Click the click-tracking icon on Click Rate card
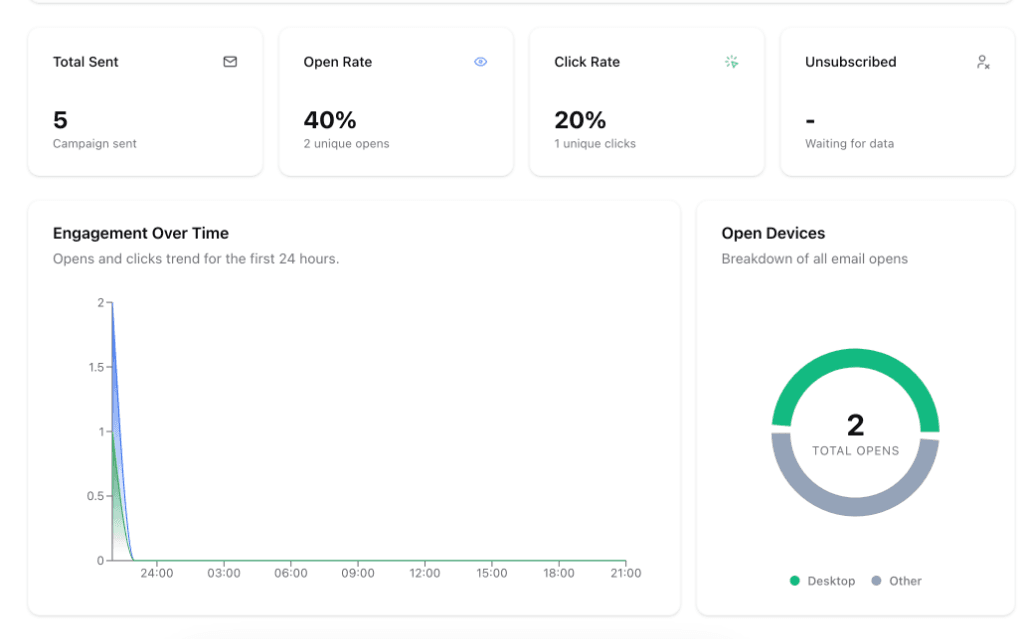Screen dimensions: 1024x639 pyautogui.click(x=732, y=61)
